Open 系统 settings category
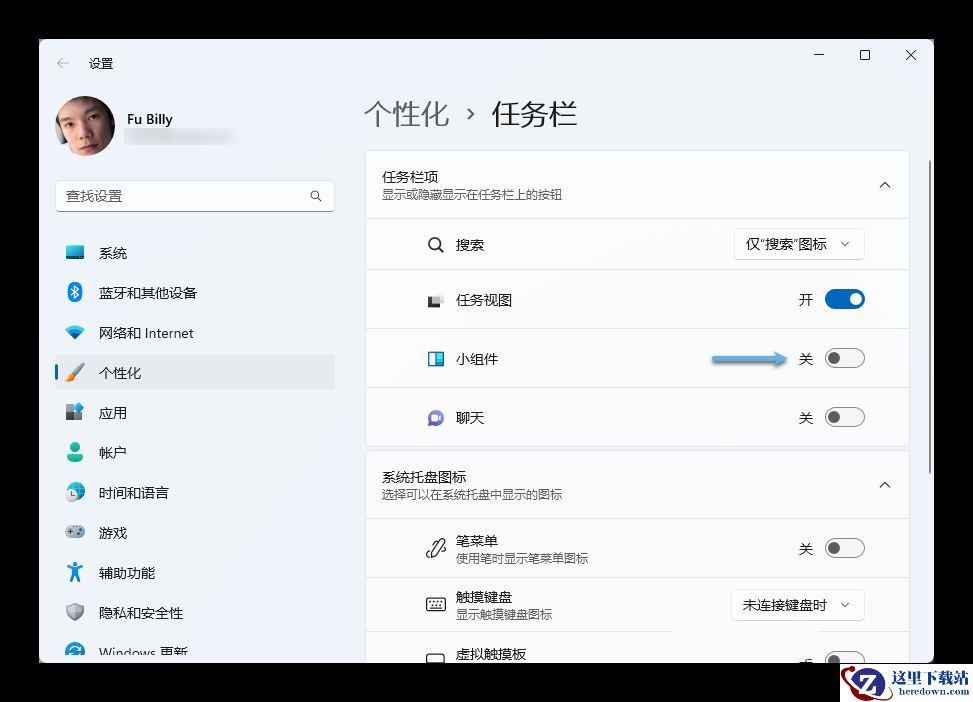973x702 pixels. (195, 253)
